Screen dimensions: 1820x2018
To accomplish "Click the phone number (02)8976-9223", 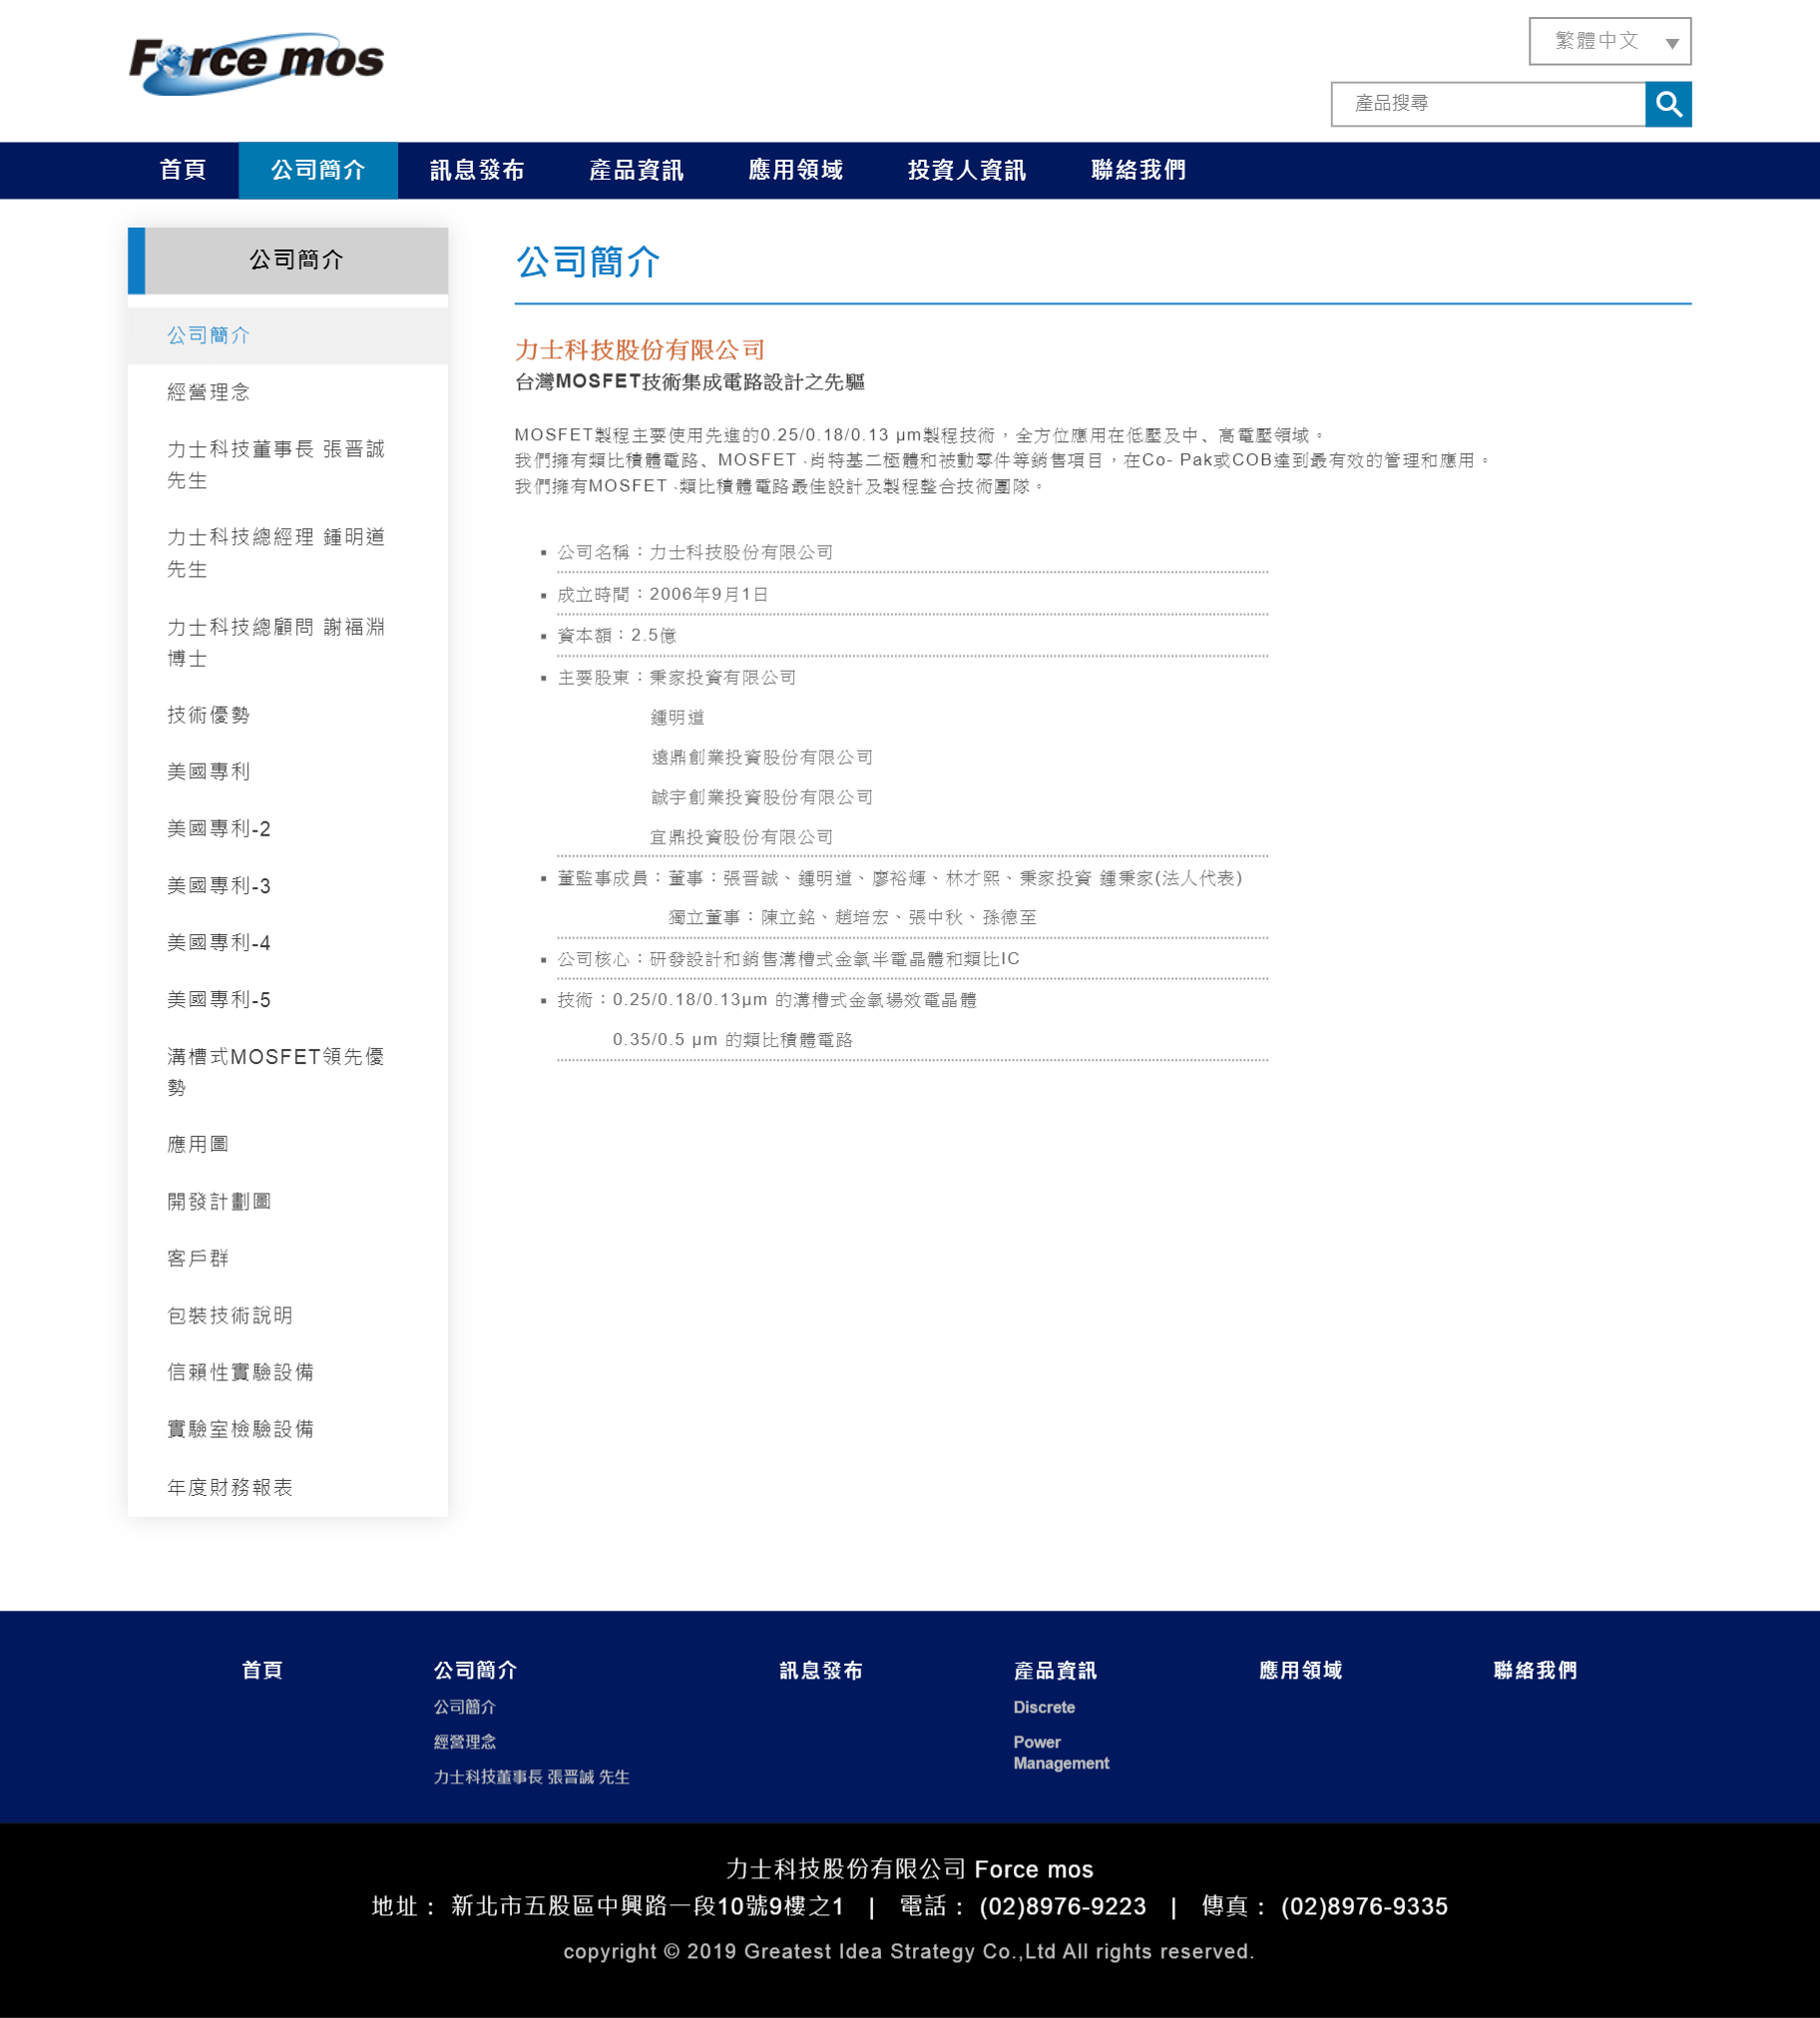I will pyautogui.click(x=1063, y=1906).
